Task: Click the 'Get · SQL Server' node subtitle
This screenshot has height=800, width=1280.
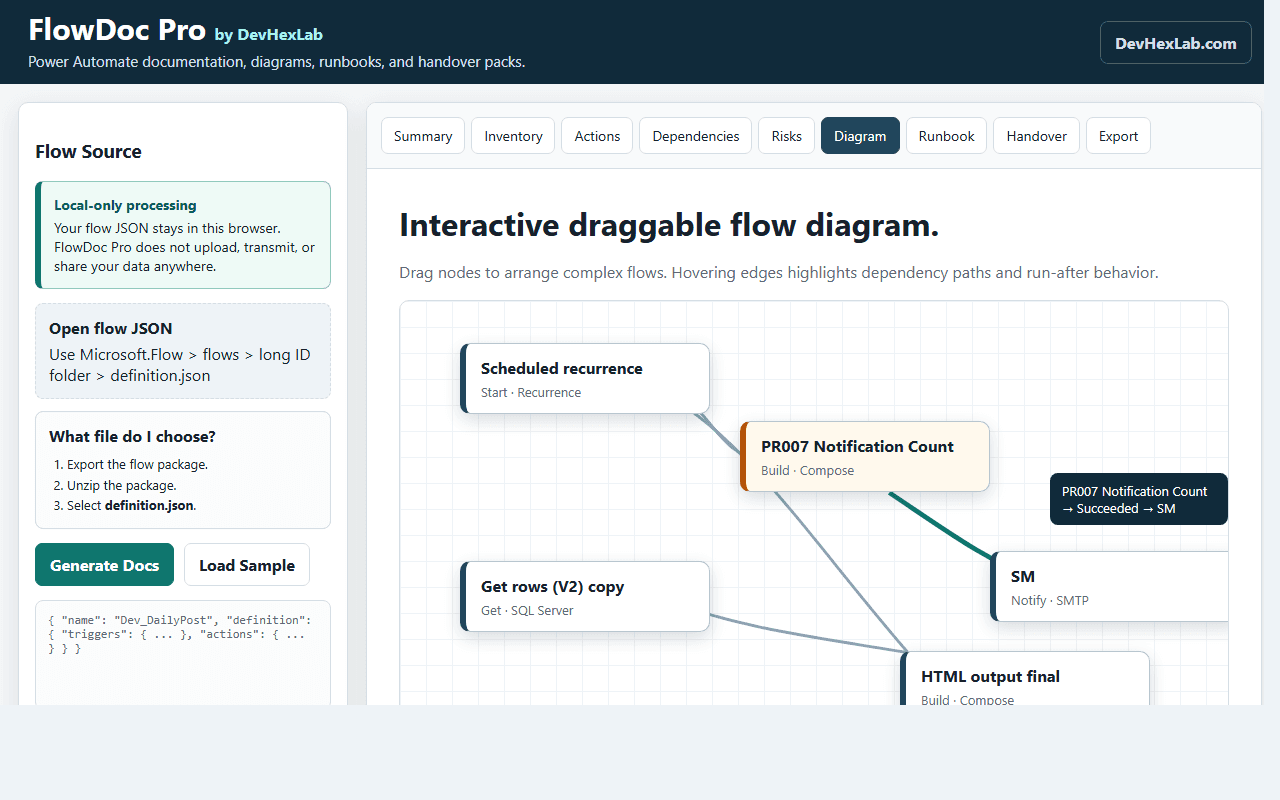Action: (x=527, y=611)
